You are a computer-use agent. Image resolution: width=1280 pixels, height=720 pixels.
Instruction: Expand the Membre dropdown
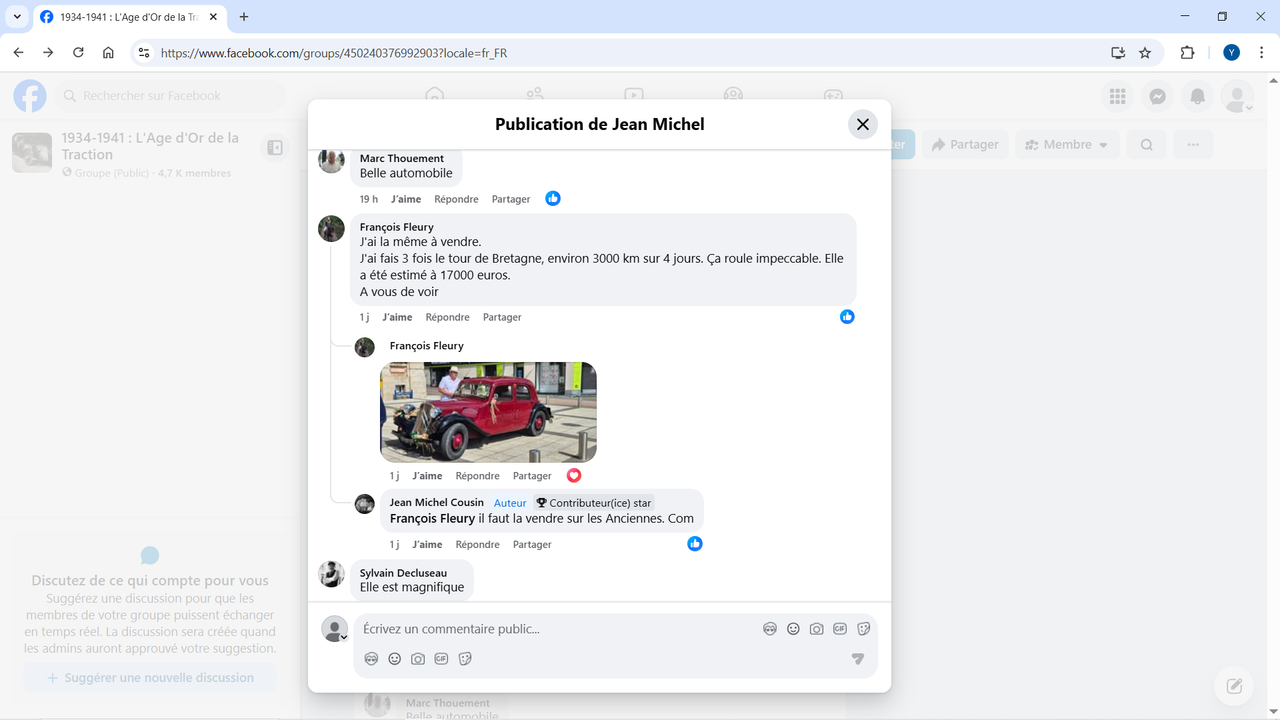coord(1066,145)
